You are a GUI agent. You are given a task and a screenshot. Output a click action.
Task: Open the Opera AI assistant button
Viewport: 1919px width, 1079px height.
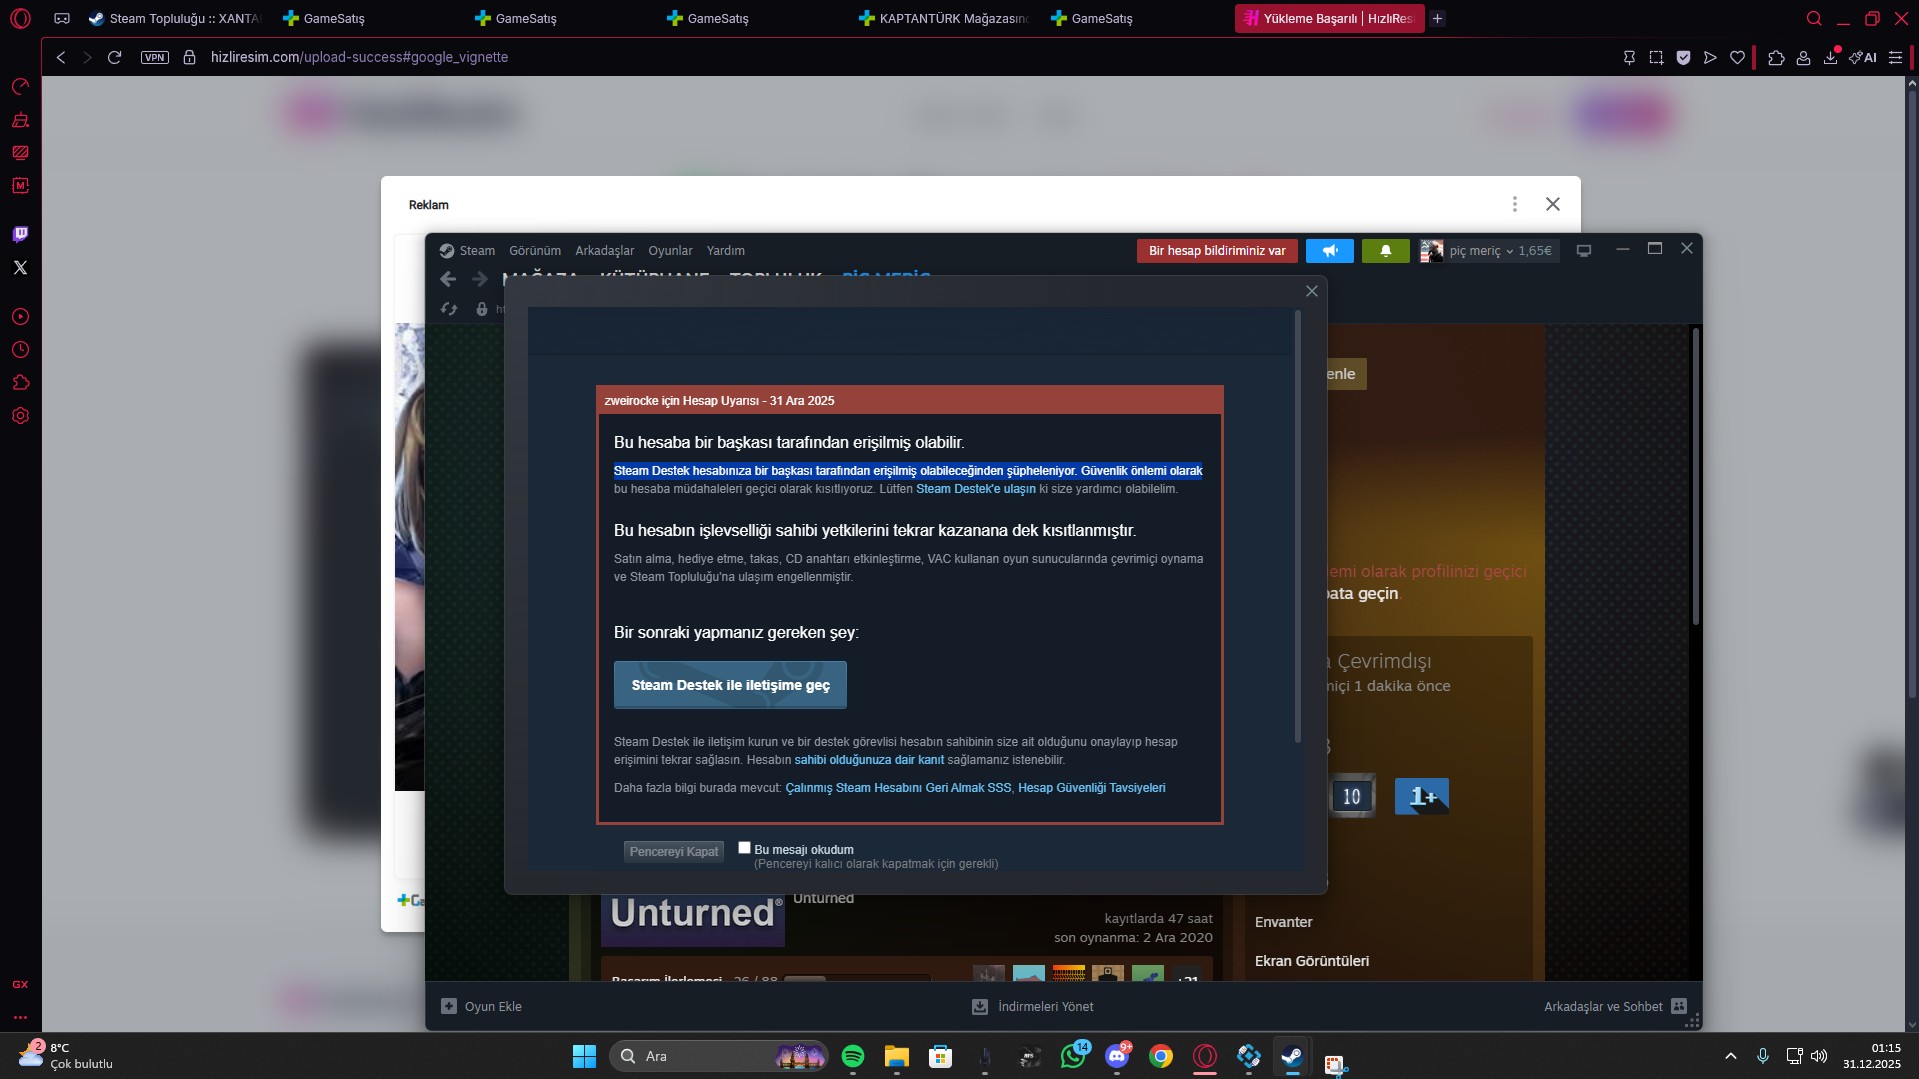1862,57
